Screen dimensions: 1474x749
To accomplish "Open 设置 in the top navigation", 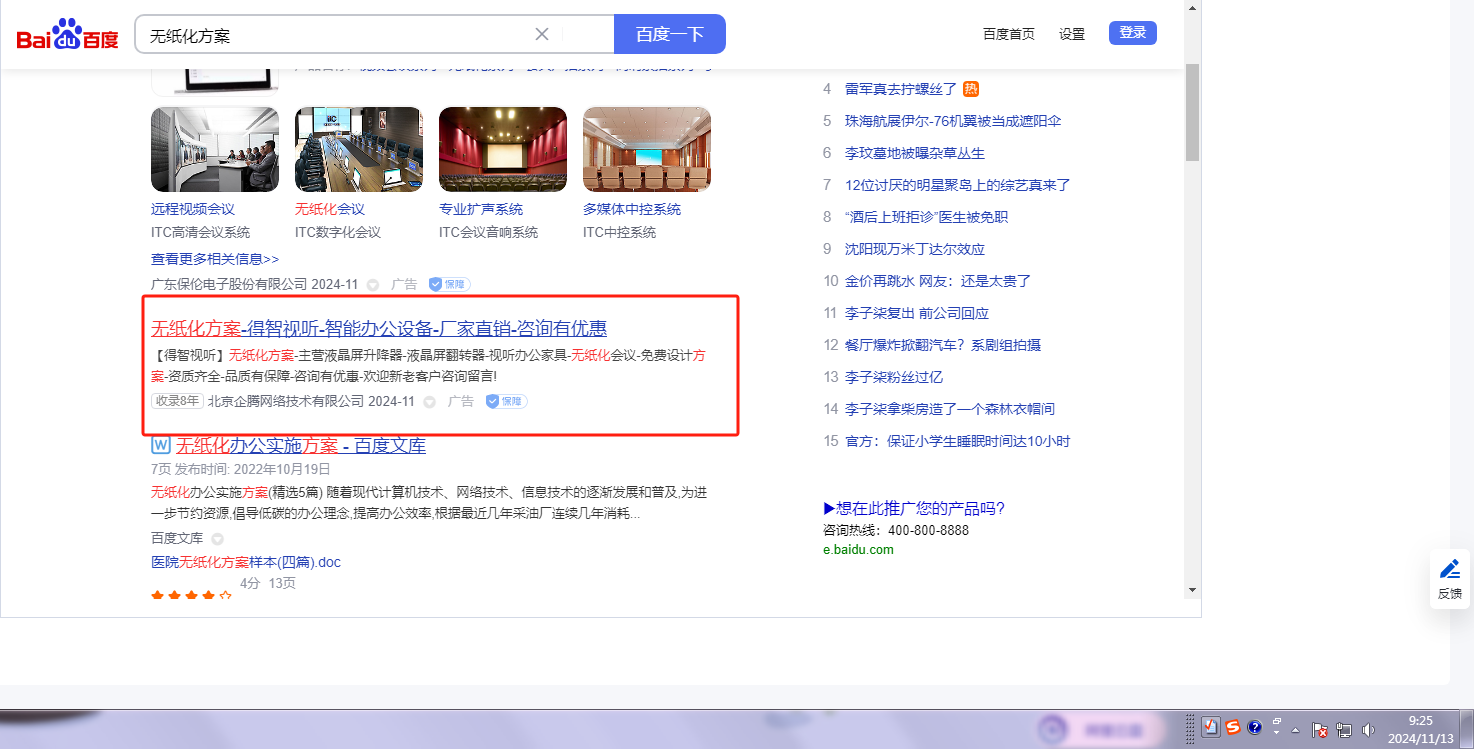I will pos(1072,34).
